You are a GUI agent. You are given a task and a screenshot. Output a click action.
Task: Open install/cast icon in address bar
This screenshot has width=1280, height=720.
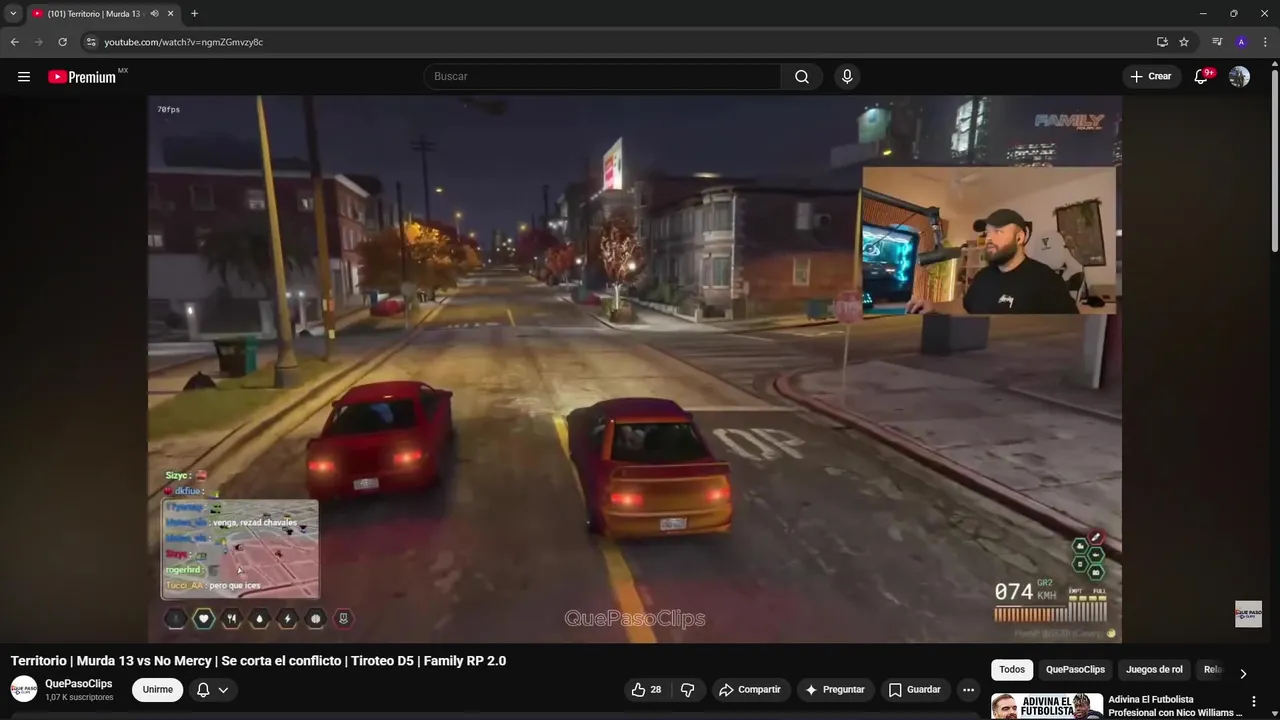click(1162, 42)
